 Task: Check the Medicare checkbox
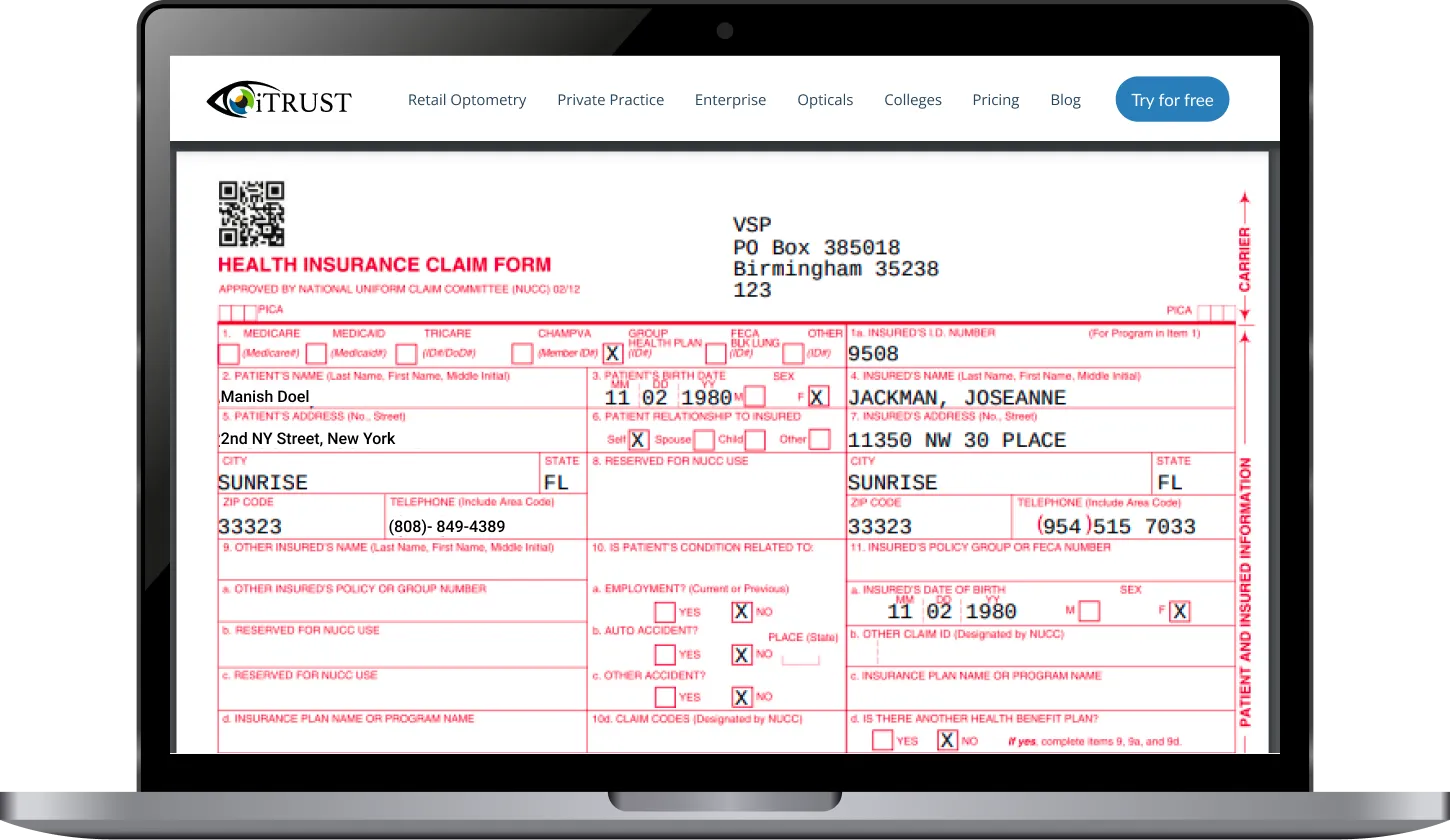tap(229, 354)
